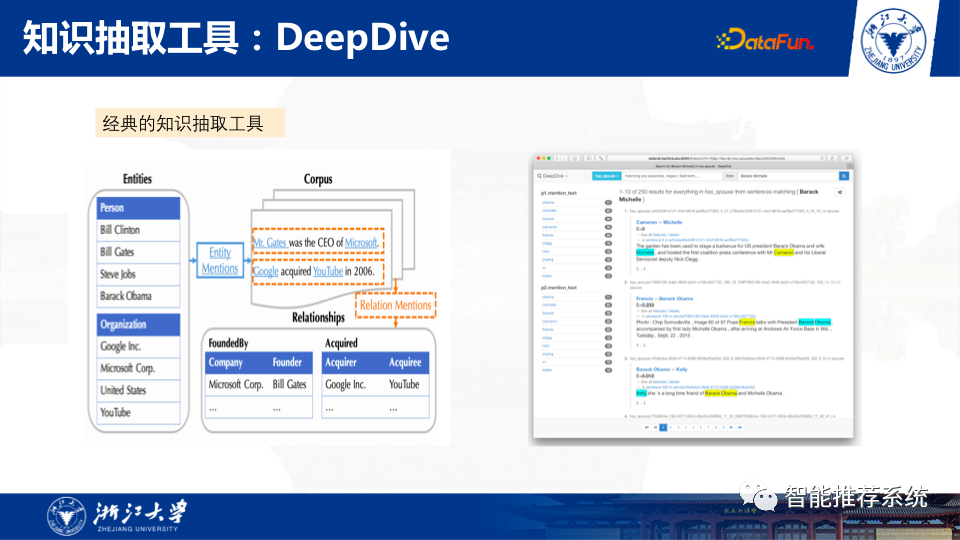Click 'Founder' header in FoundedBy table
Image resolution: width=960 pixels, height=540 pixels.
tap(287, 362)
